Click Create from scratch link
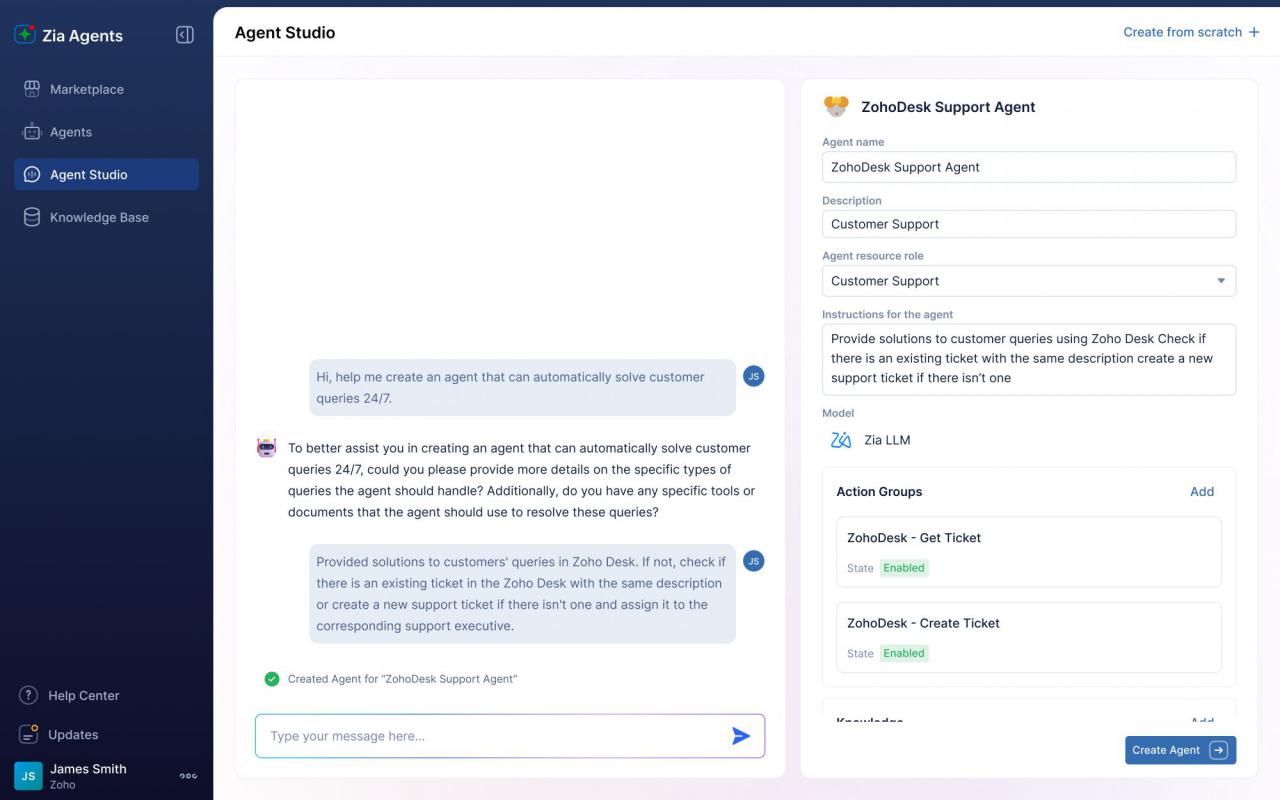This screenshot has height=800, width=1280. click(1190, 32)
